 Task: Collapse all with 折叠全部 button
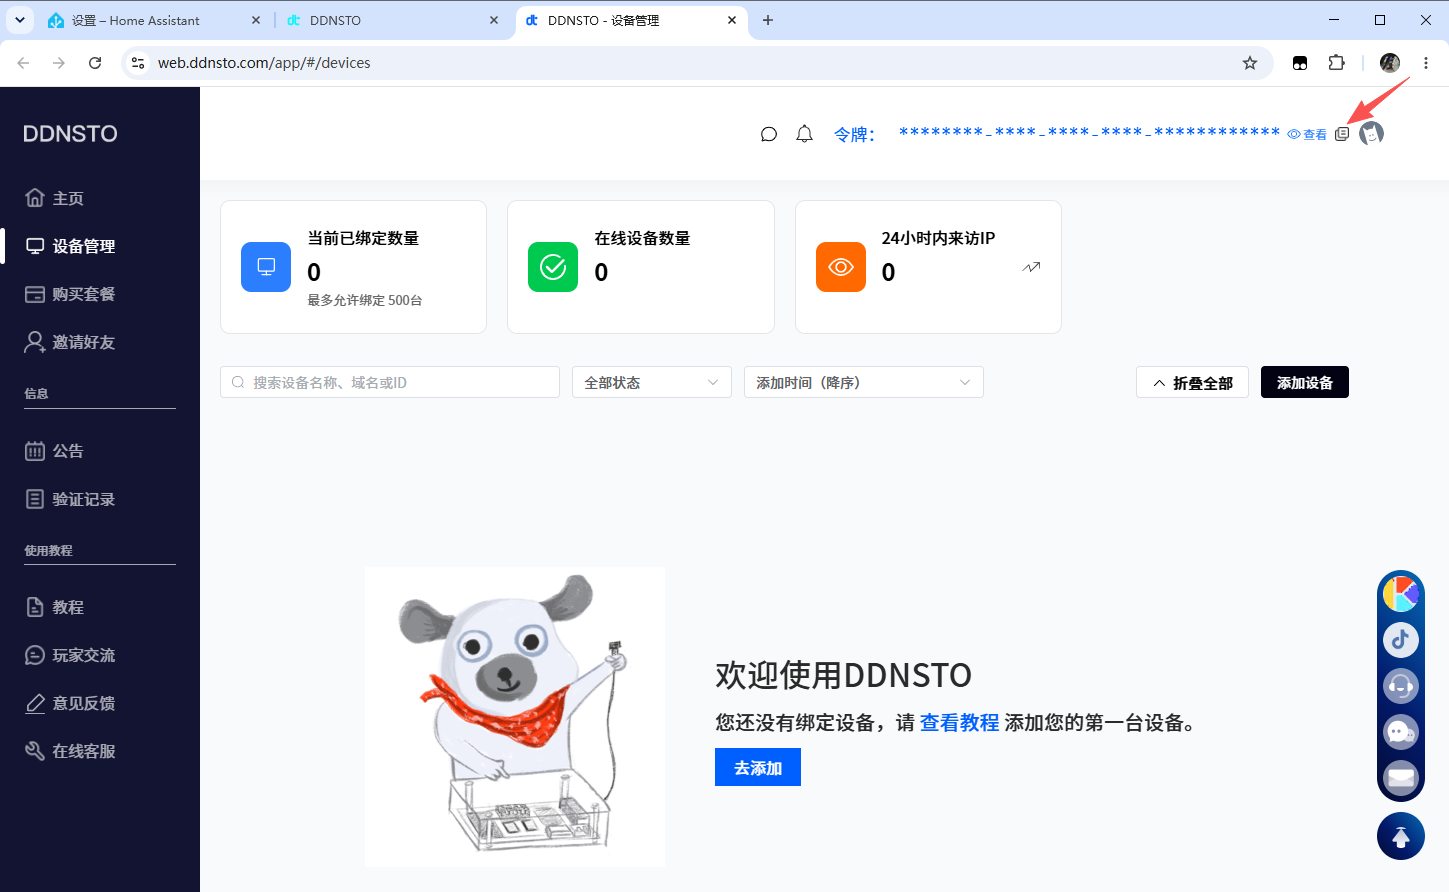click(1192, 382)
